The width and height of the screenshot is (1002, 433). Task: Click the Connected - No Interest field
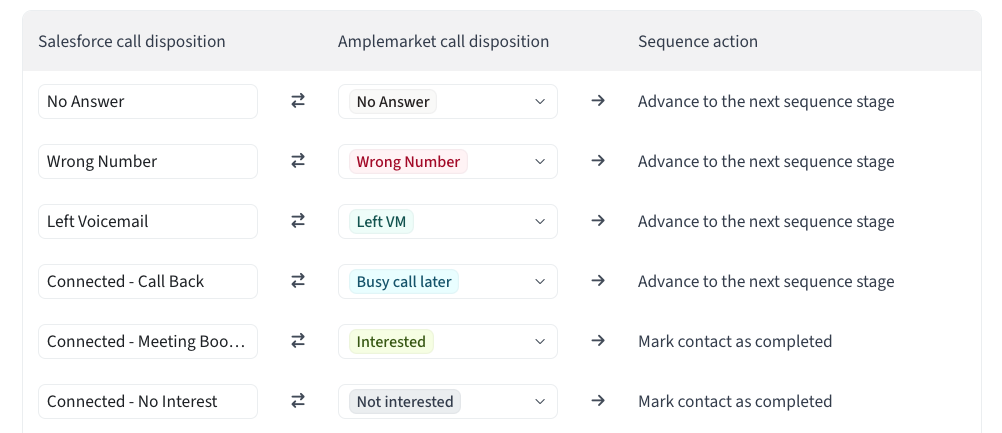pyautogui.click(x=148, y=401)
